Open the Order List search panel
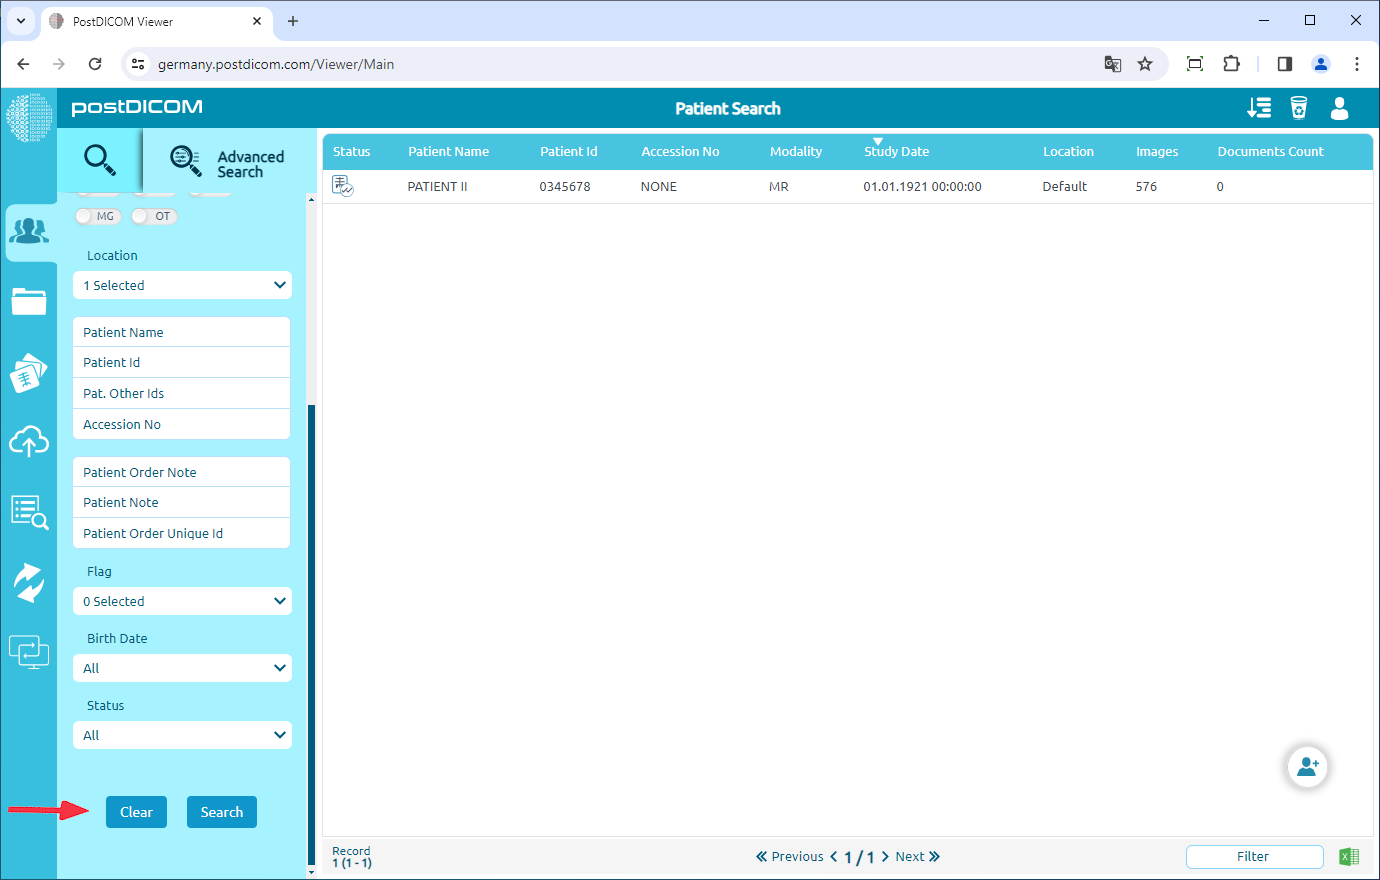This screenshot has width=1380, height=880. (x=30, y=512)
